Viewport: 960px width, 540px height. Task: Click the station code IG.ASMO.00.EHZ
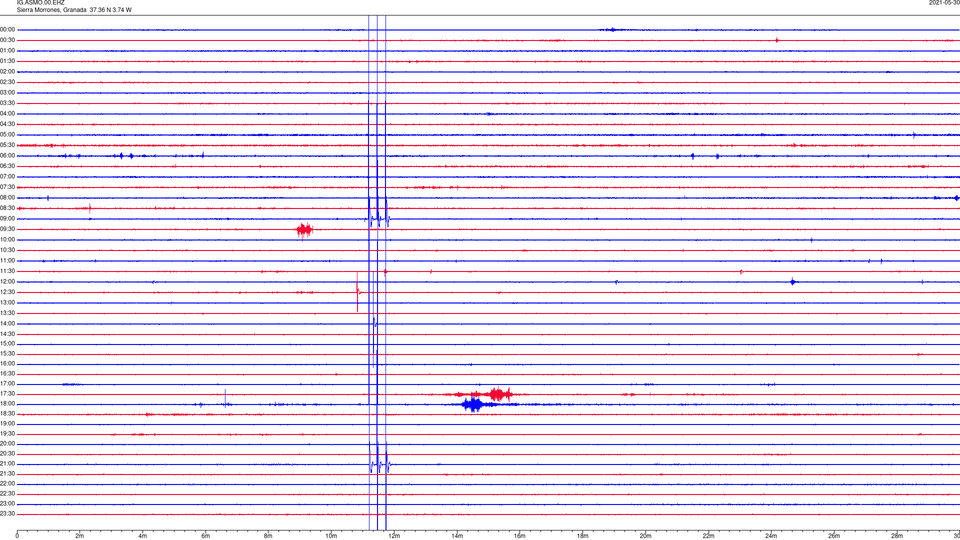click(x=40, y=2)
